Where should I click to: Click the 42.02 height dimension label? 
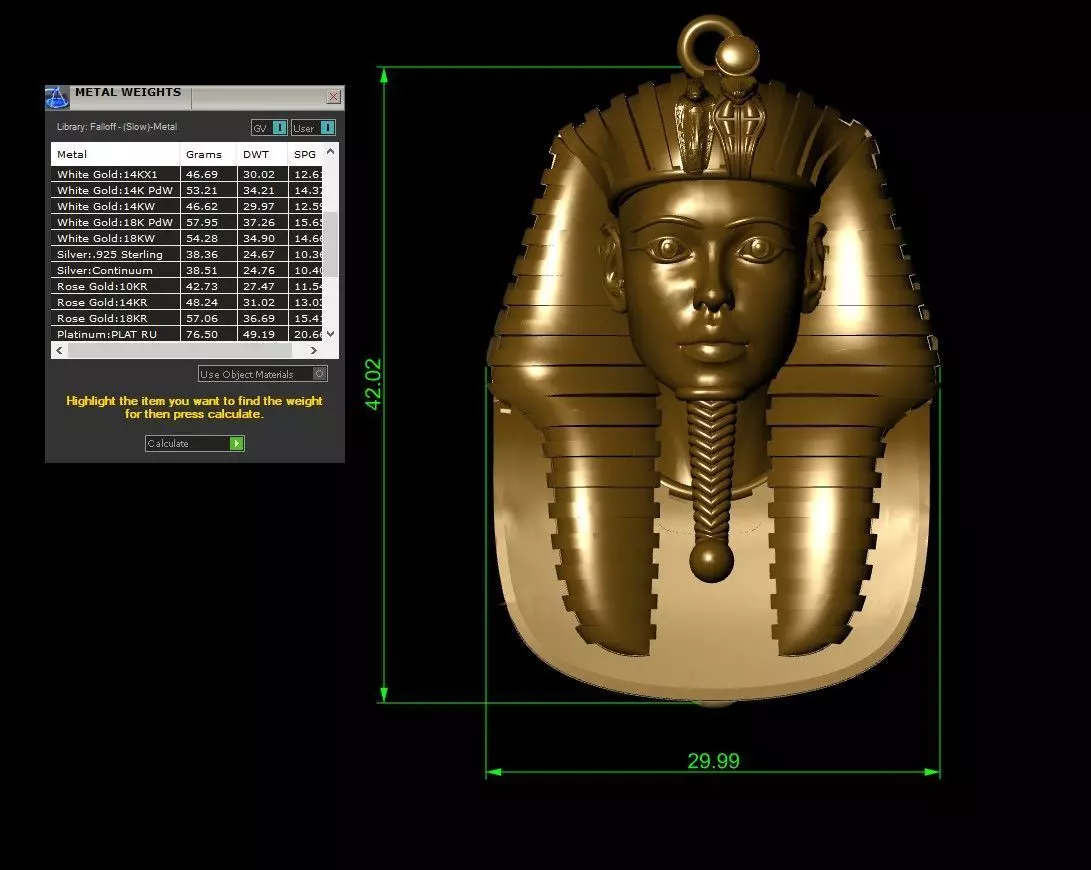[374, 384]
